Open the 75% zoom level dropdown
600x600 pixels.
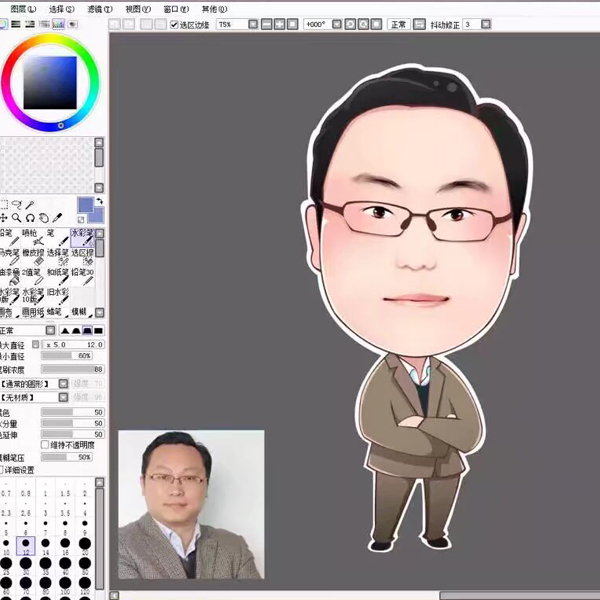pos(254,24)
